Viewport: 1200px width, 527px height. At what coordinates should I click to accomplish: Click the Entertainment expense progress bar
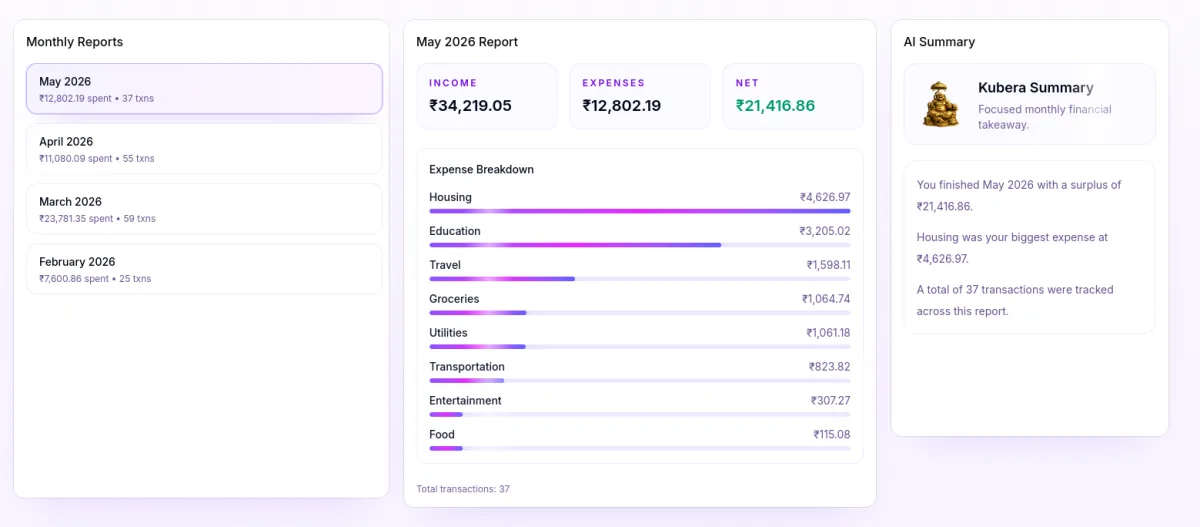[640, 414]
